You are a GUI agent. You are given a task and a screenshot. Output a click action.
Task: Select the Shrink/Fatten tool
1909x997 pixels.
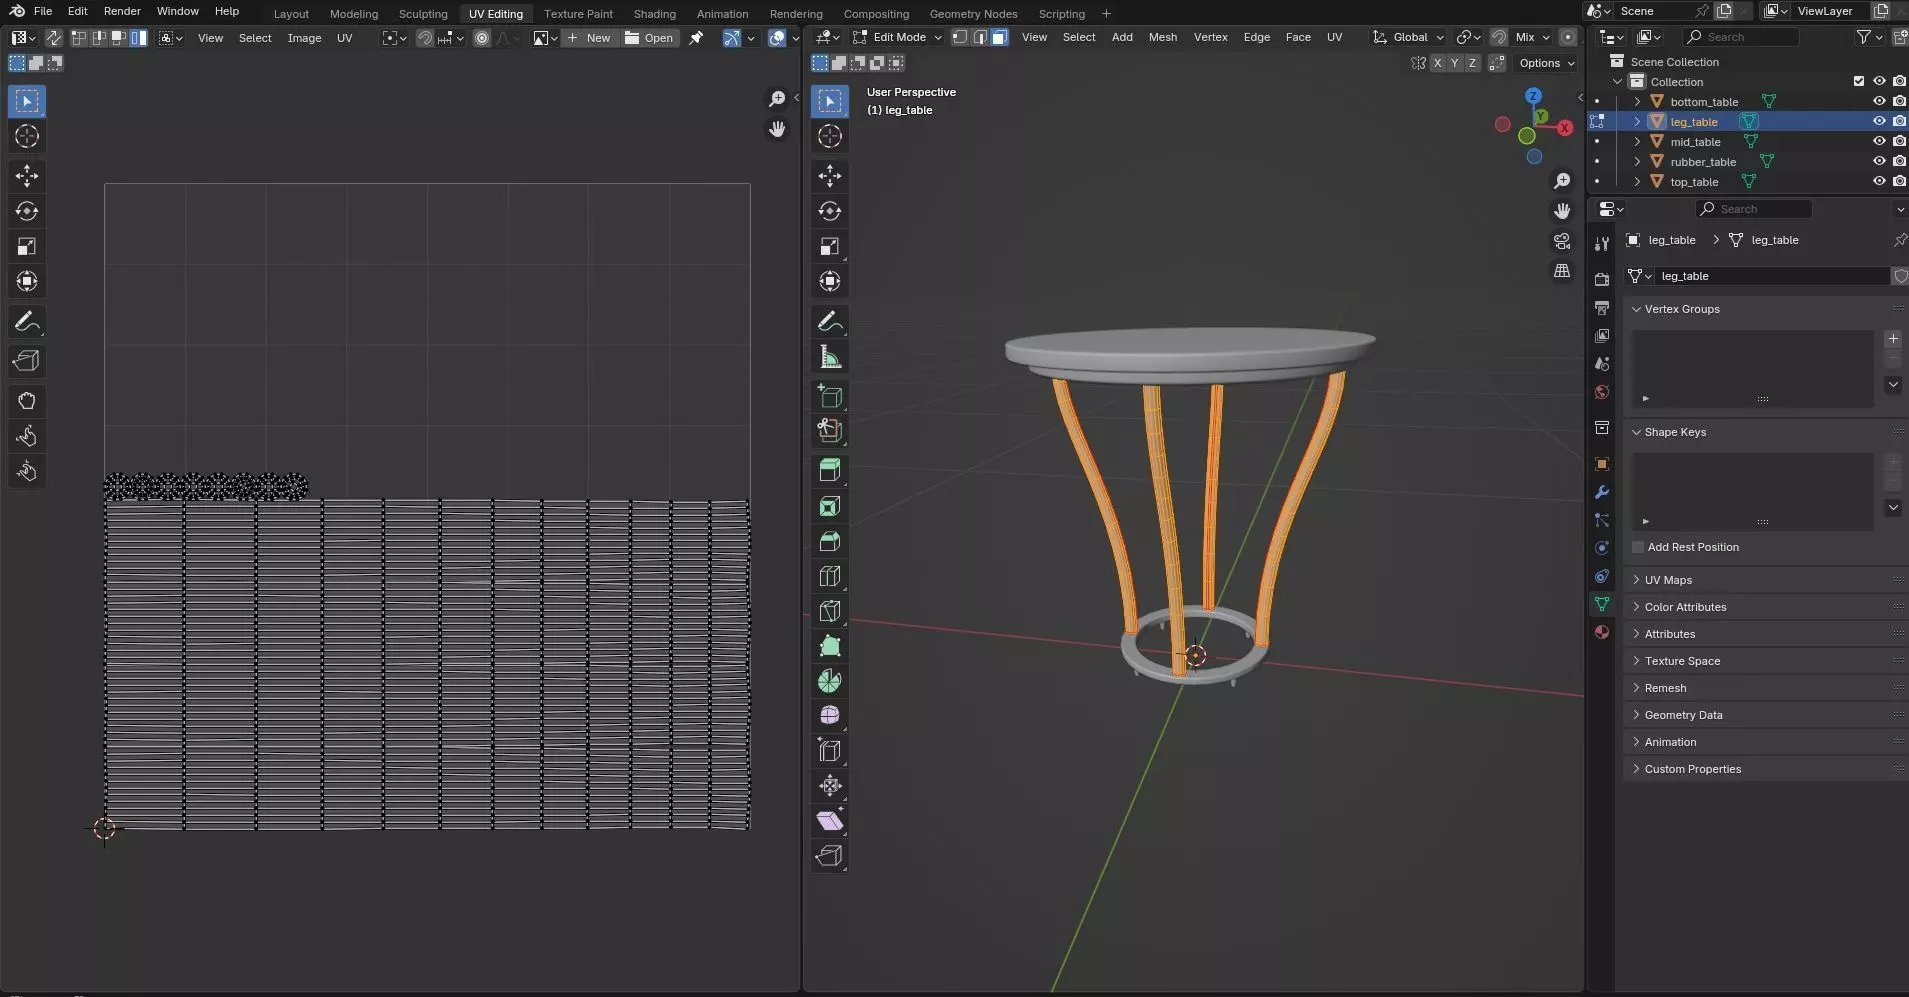[830, 786]
